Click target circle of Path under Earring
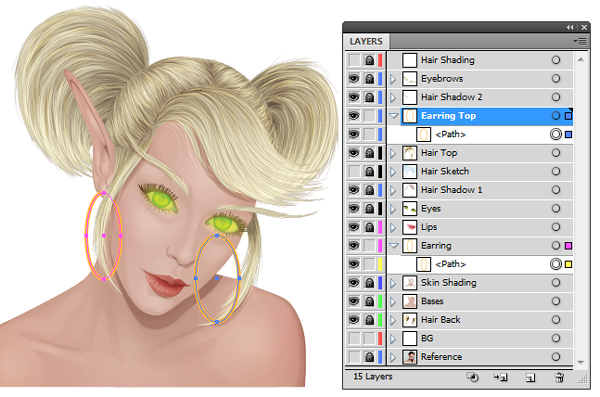The image size is (600, 397). coord(556,264)
